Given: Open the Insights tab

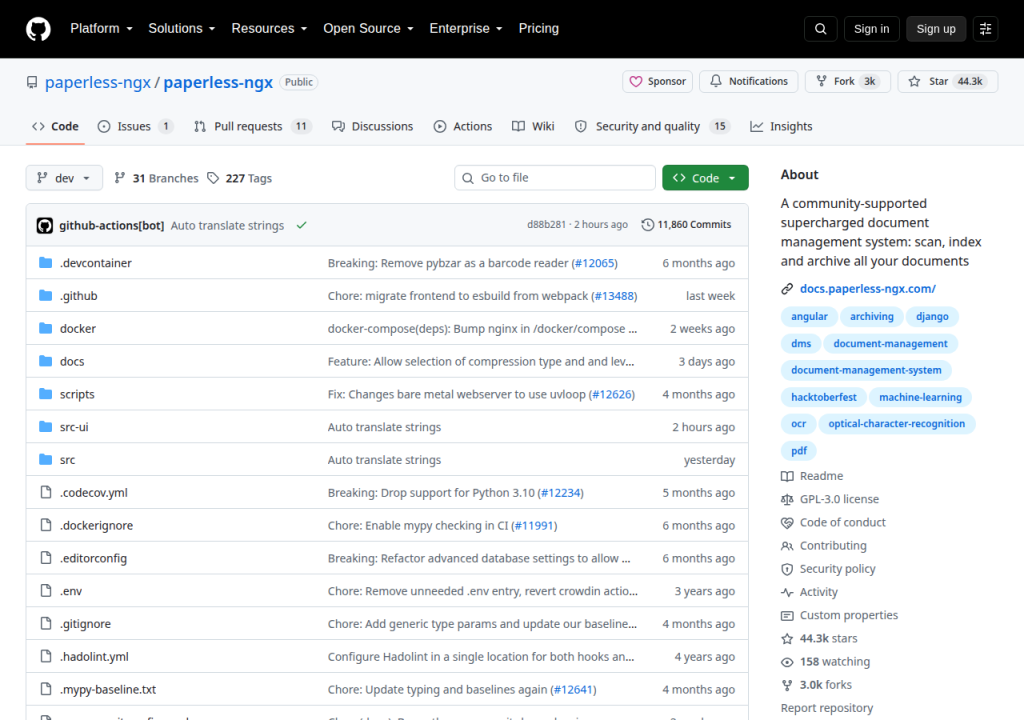Looking at the screenshot, I should [x=781, y=127].
